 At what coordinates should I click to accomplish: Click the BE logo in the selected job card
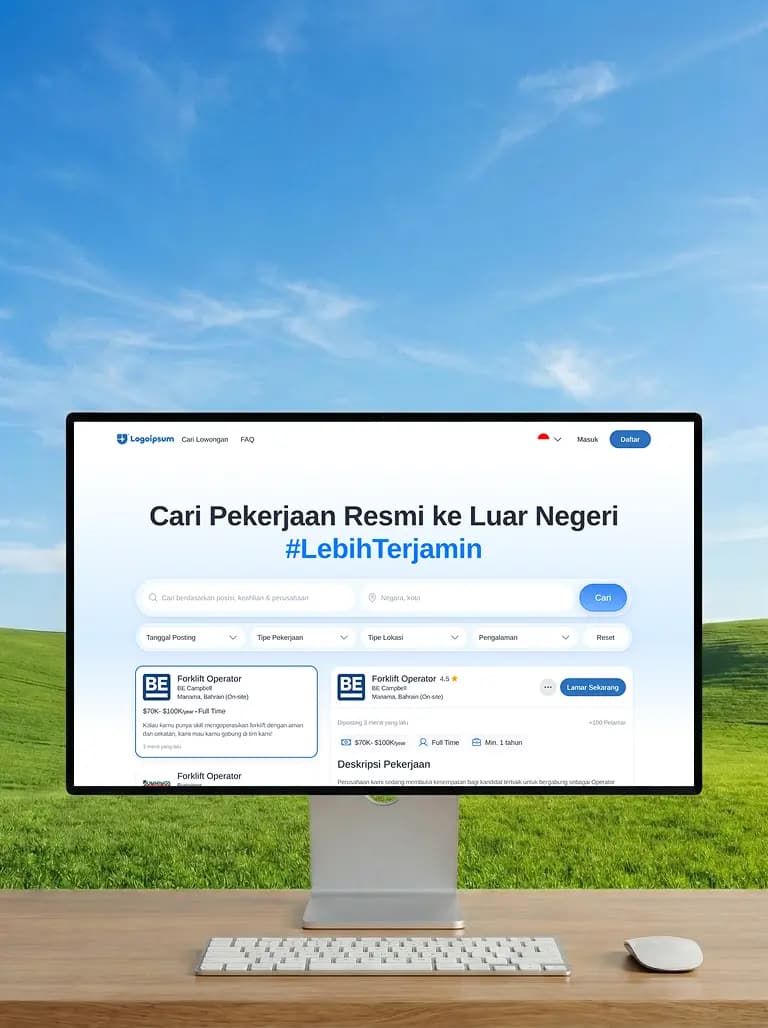156,687
